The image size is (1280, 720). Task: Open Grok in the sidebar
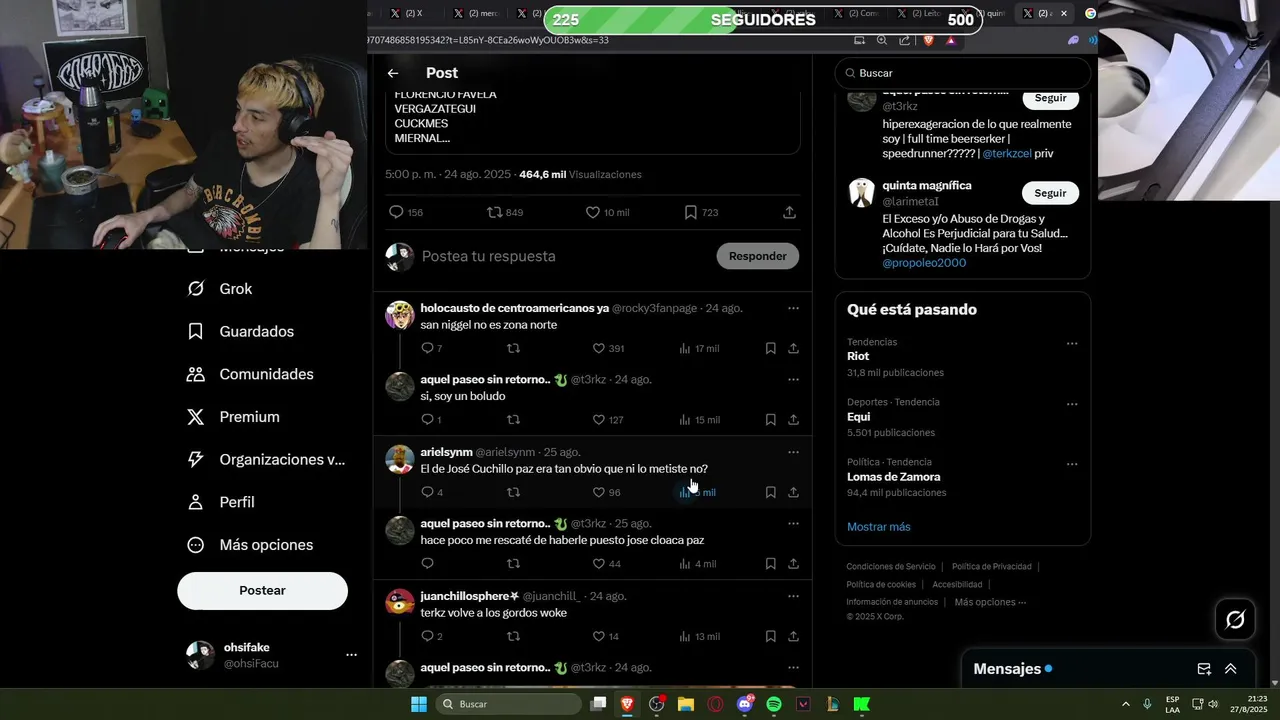click(220, 289)
